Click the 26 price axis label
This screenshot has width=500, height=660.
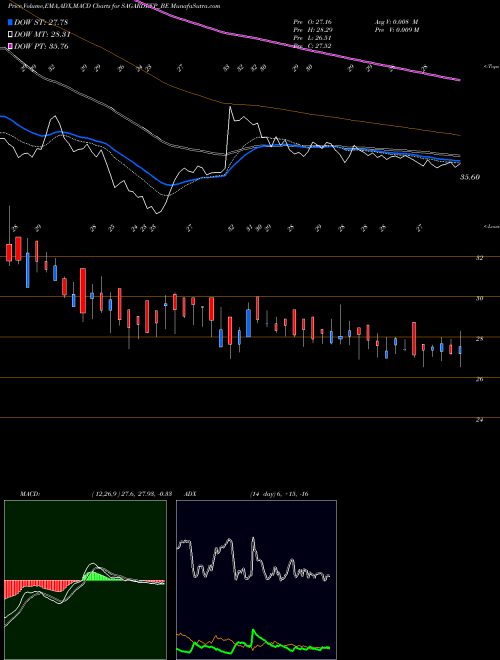click(x=479, y=379)
